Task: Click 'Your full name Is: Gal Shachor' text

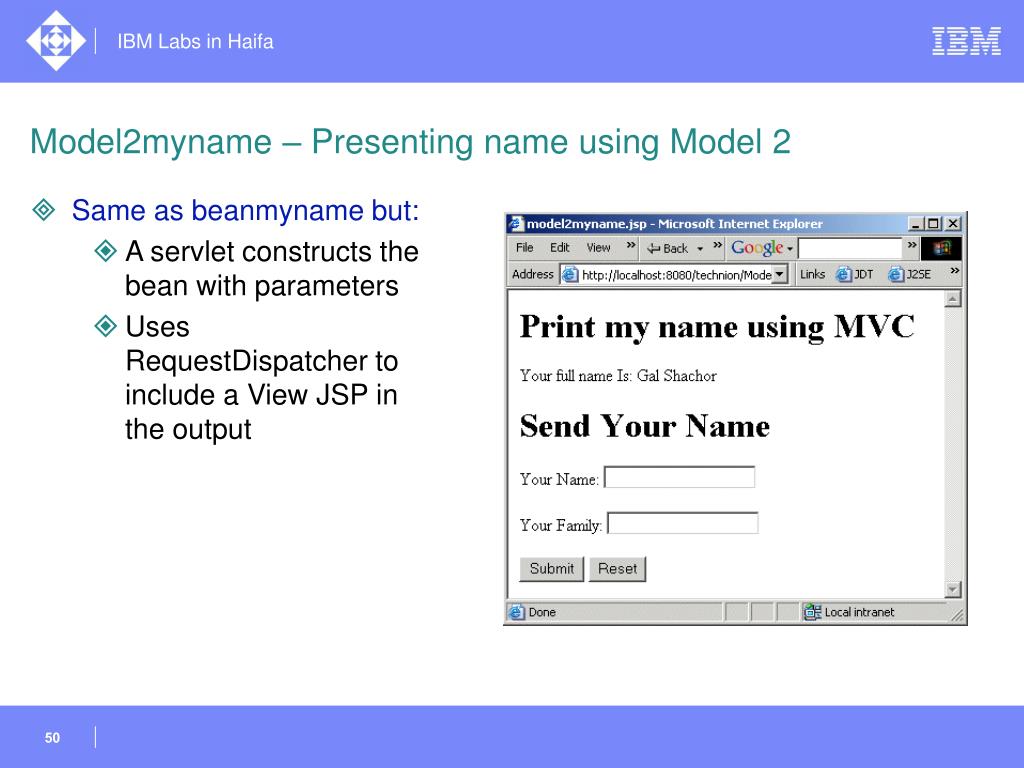Action: [618, 376]
